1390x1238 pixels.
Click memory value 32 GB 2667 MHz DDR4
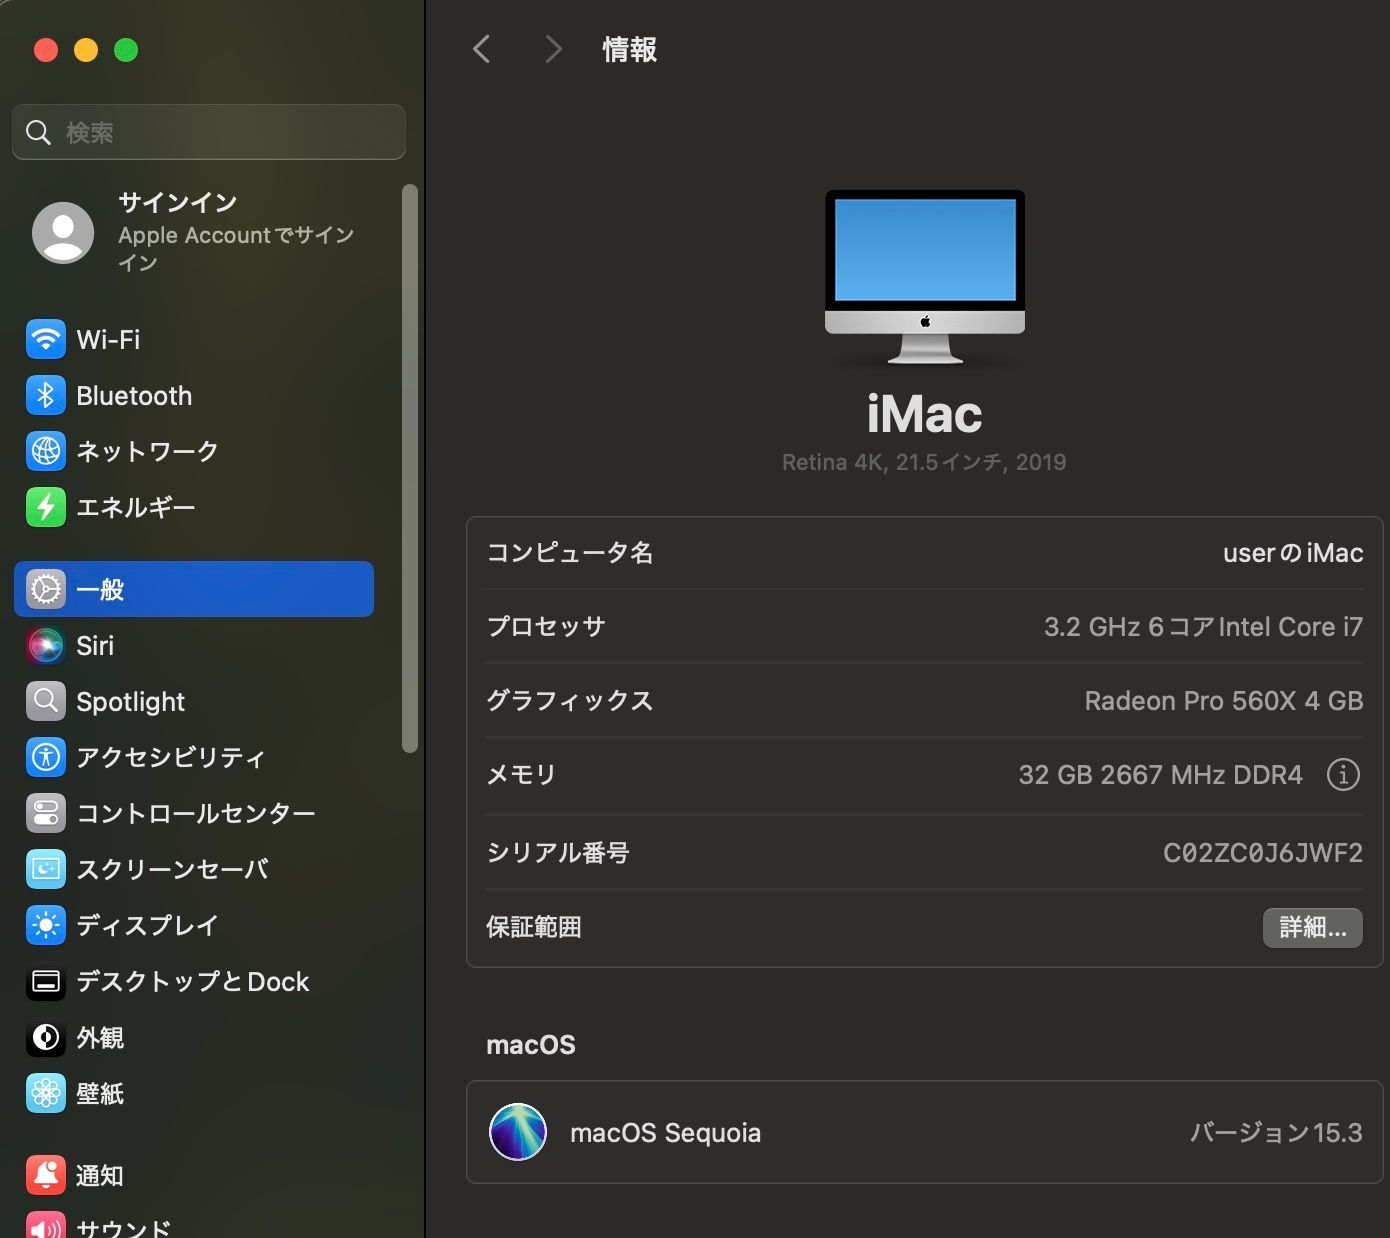tap(1160, 775)
